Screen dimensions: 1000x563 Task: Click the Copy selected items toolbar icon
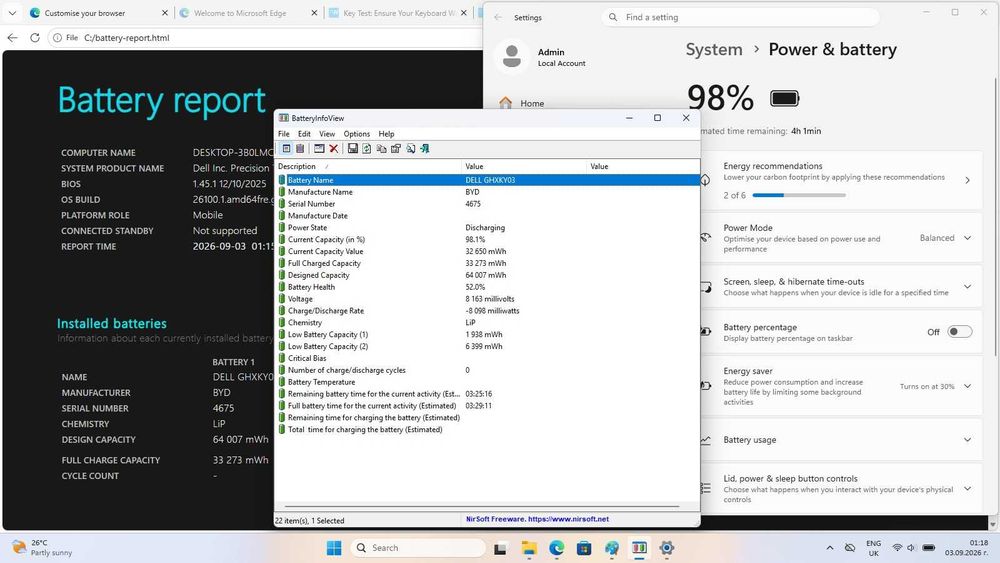coord(381,149)
